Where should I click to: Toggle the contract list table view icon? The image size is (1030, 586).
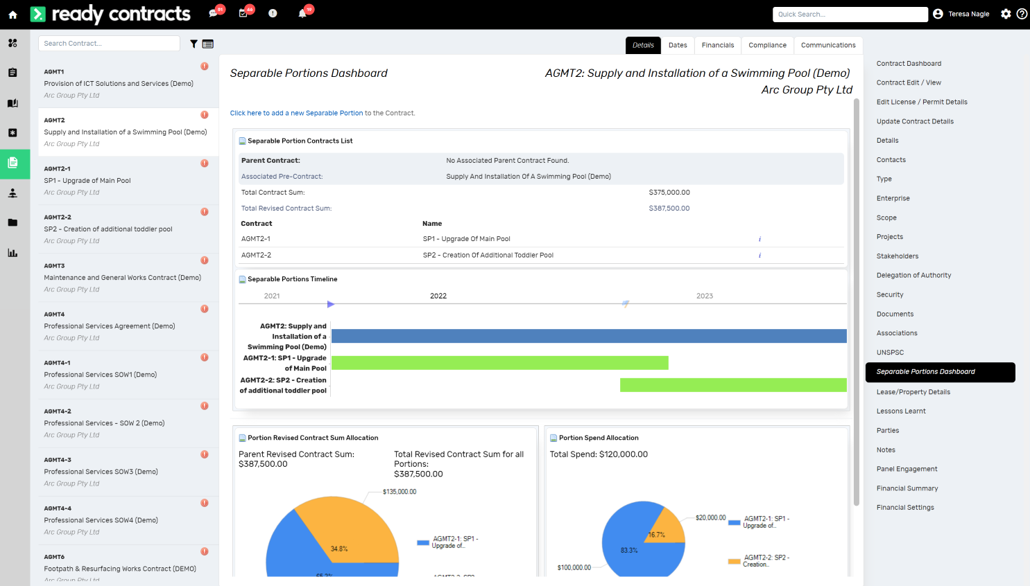[208, 44]
